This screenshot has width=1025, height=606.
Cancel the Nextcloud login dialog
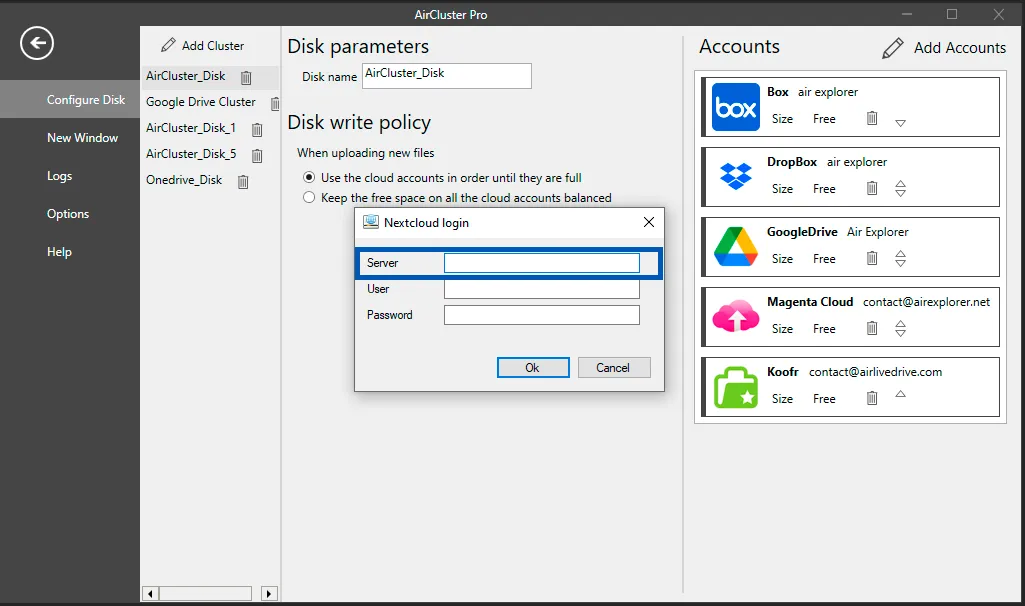(x=613, y=367)
